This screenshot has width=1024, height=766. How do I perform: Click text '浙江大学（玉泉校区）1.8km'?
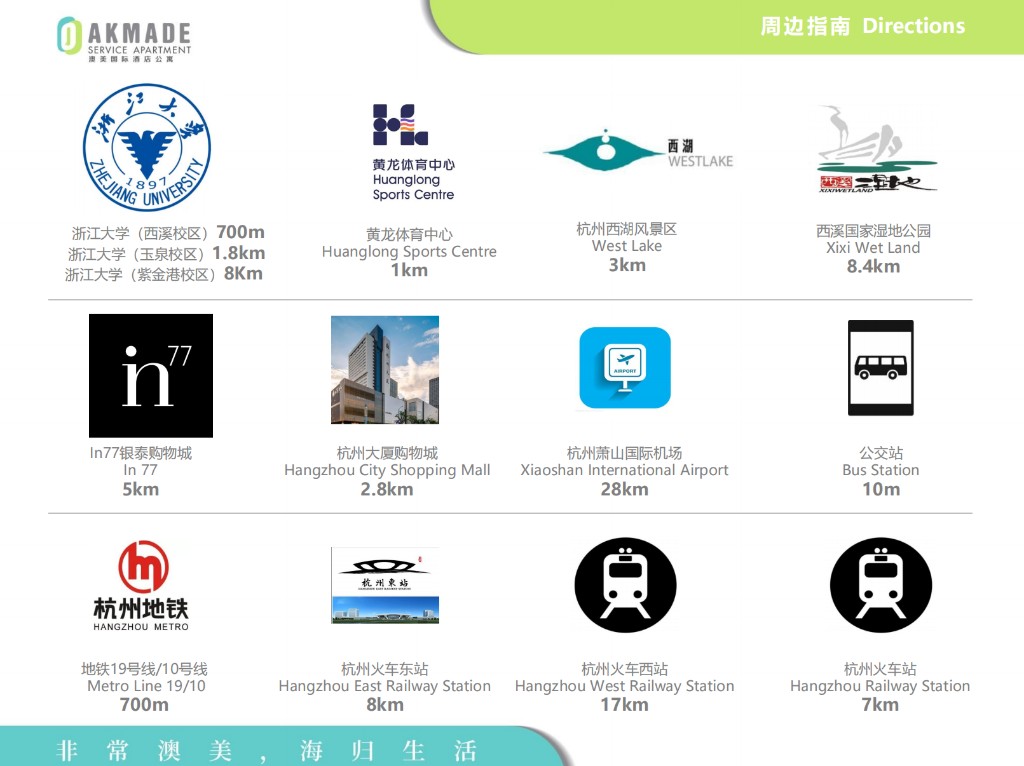point(167,253)
